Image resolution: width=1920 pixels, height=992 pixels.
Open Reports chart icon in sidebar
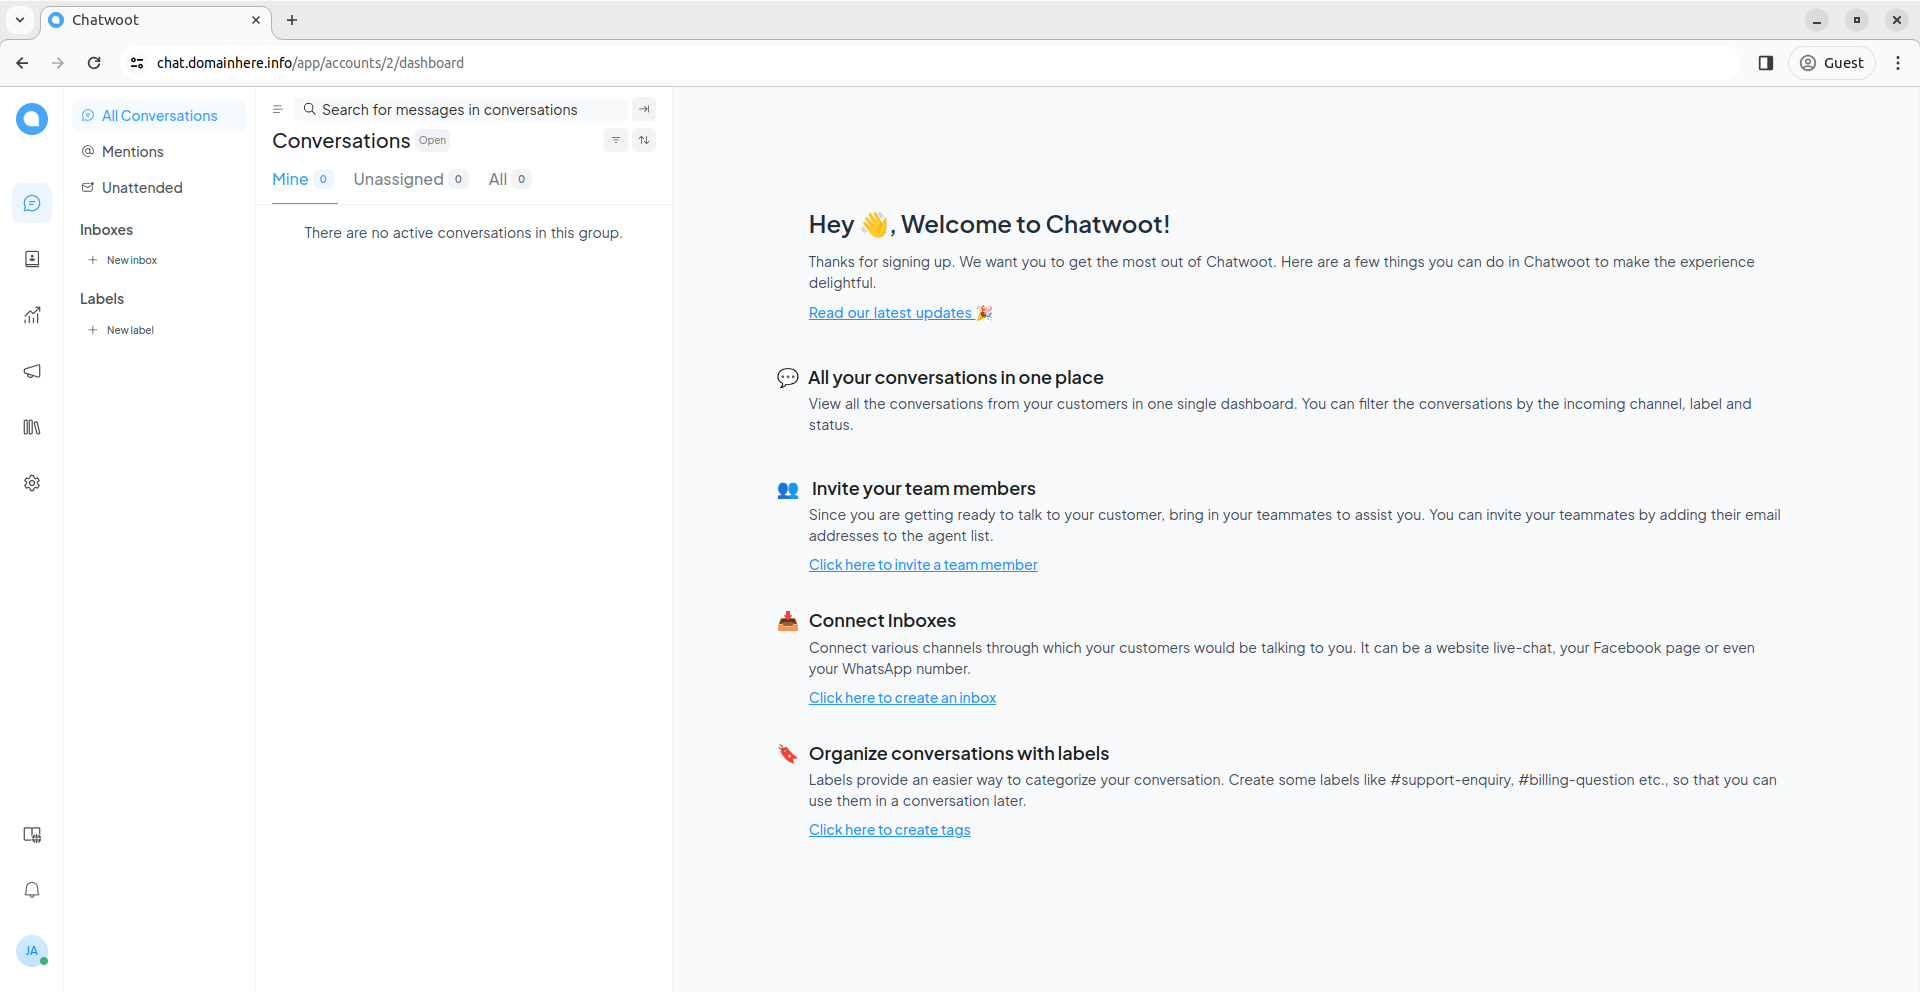coord(32,315)
